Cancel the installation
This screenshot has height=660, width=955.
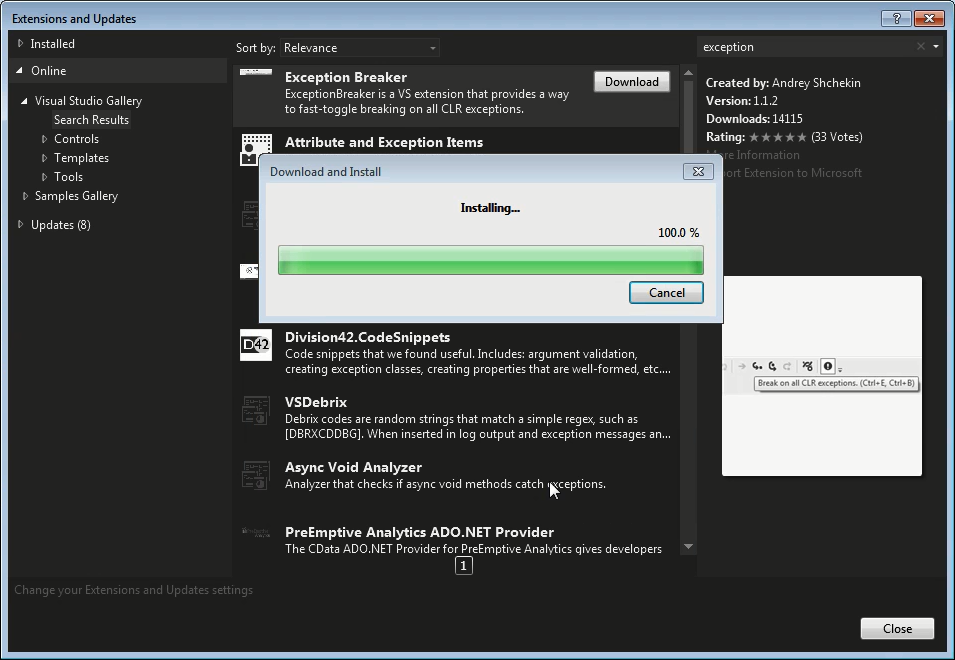coord(666,293)
